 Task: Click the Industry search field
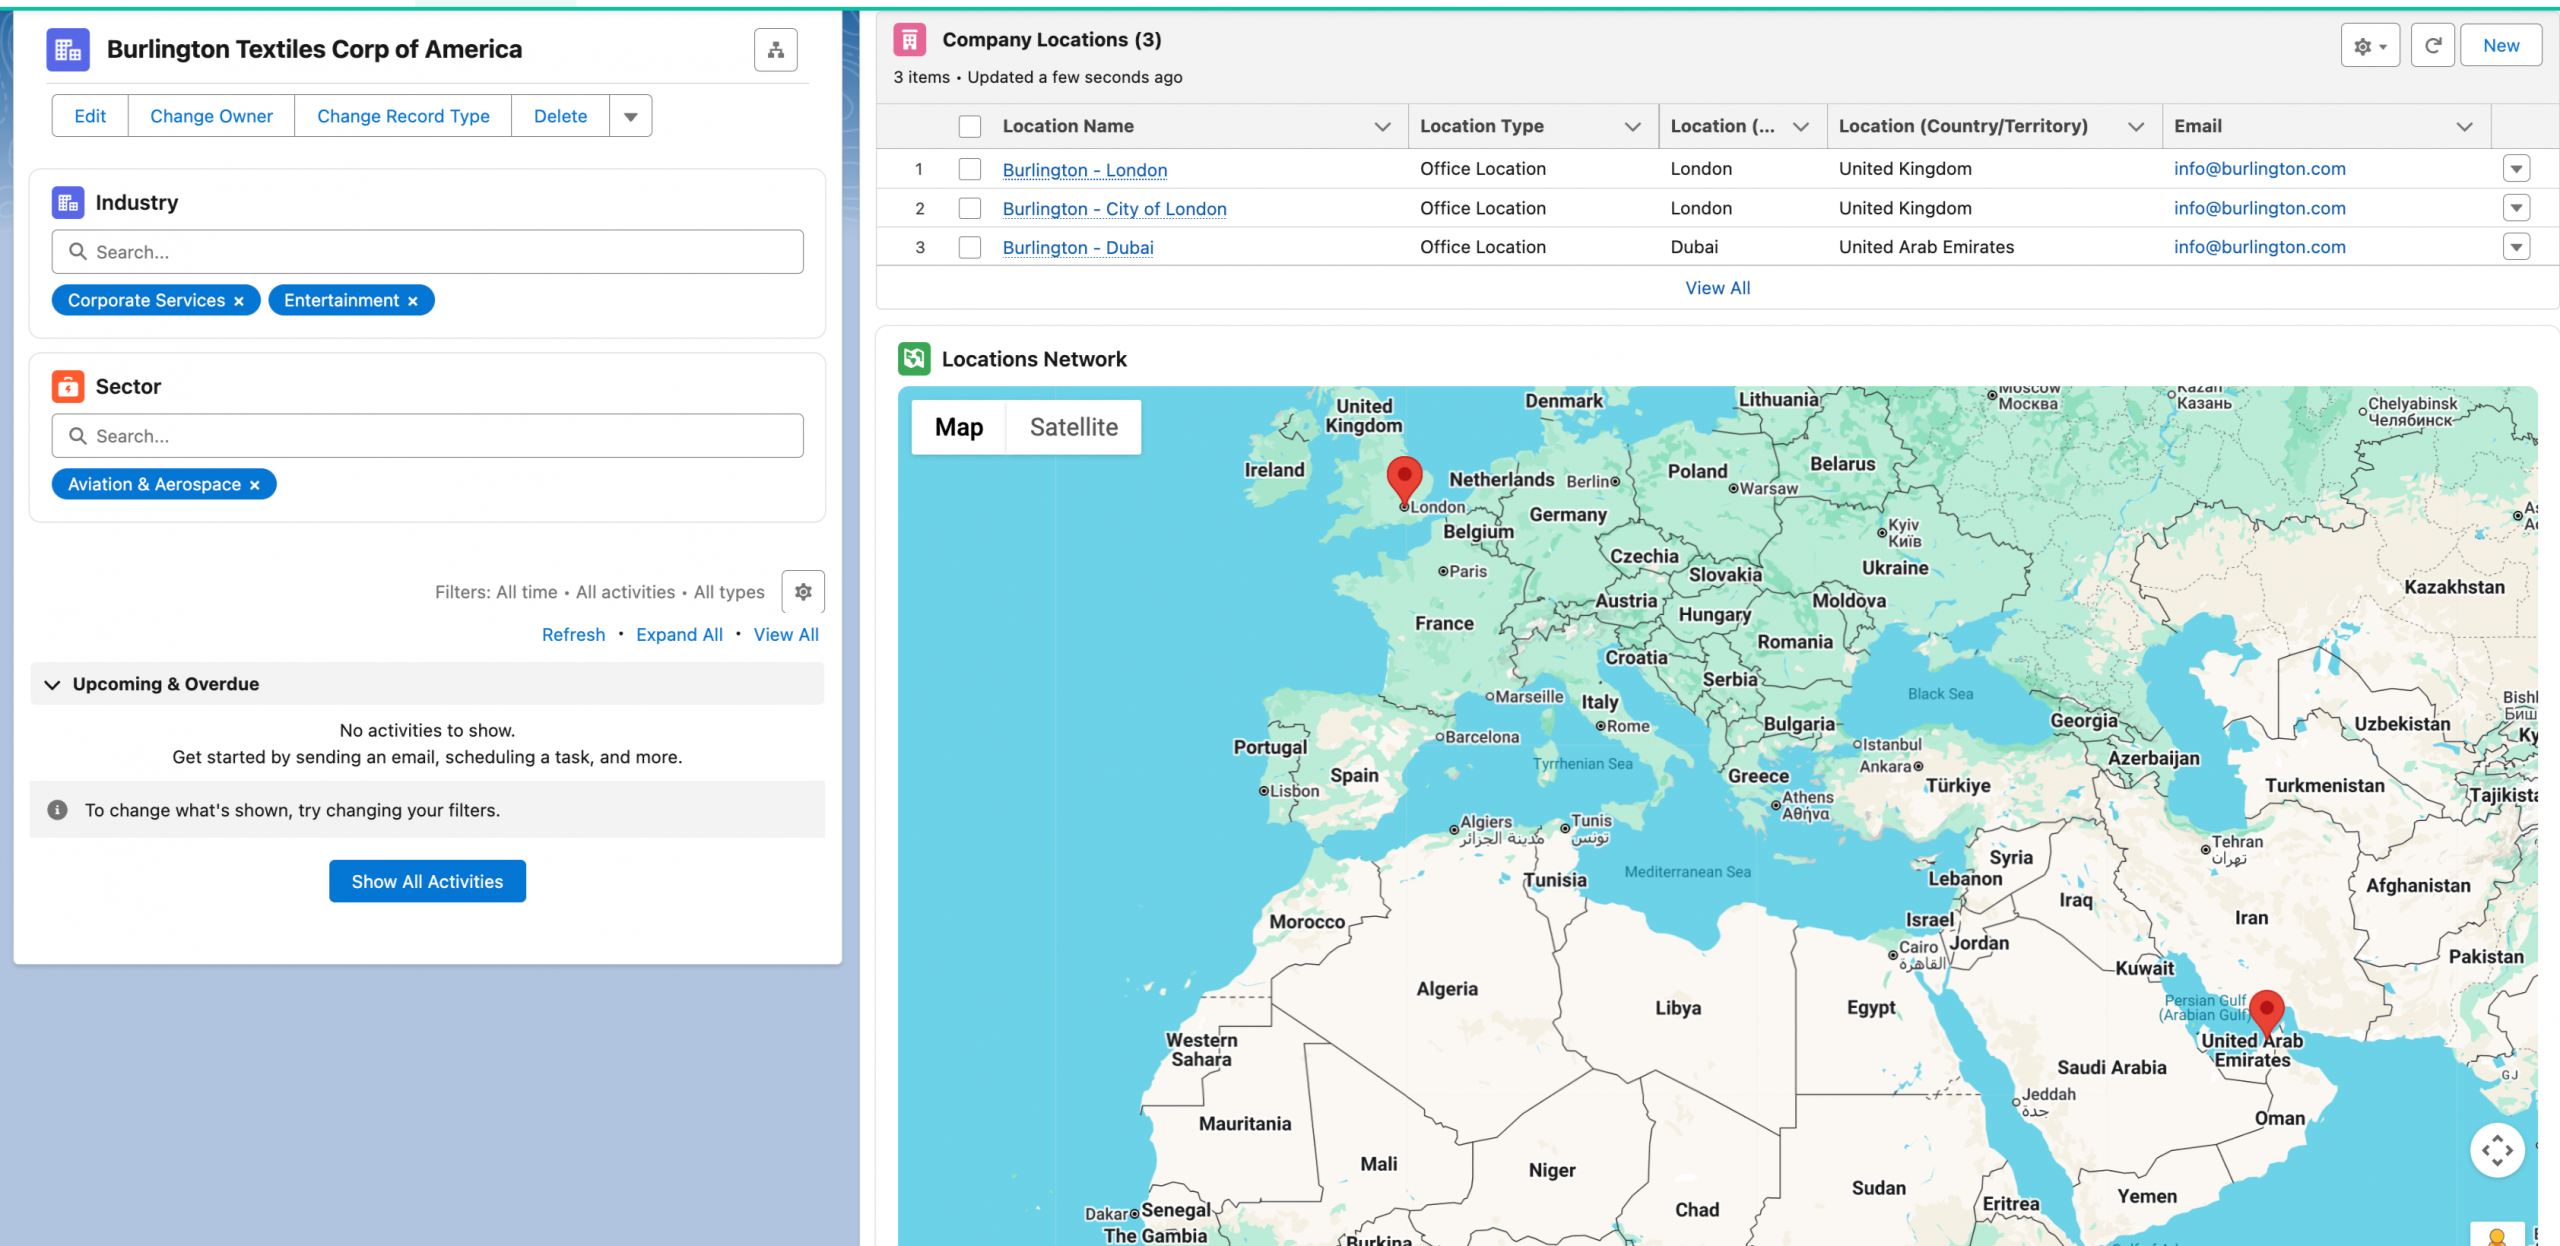click(x=427, y=252)
